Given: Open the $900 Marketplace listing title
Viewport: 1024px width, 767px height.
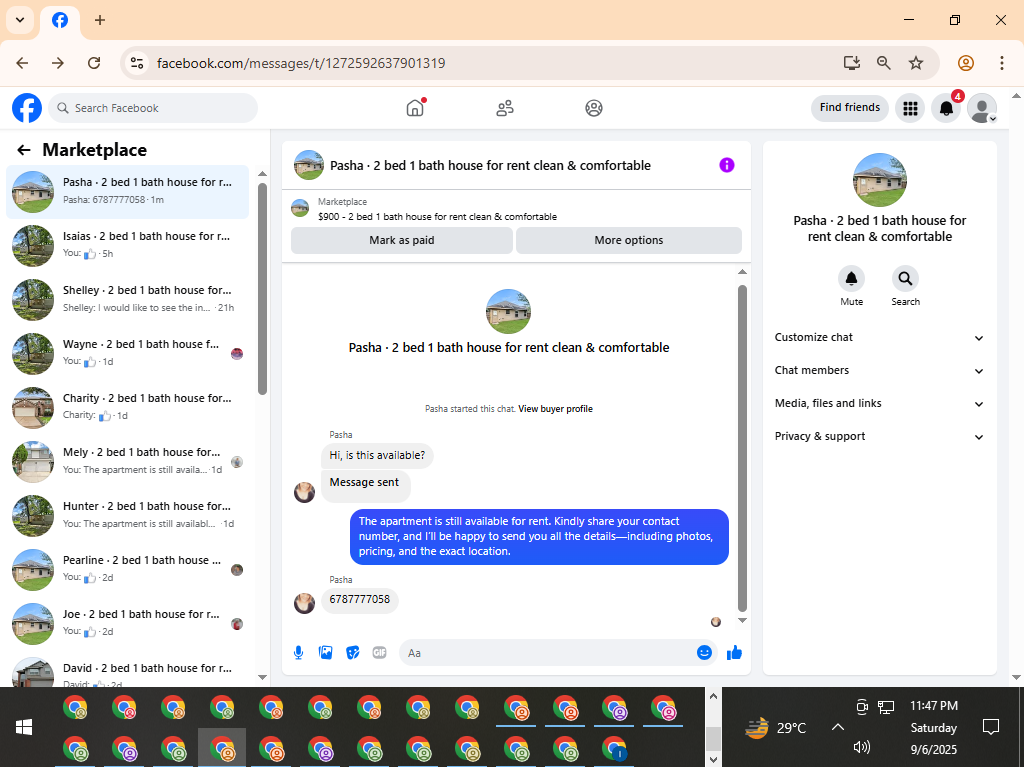Looking at the screenshot, I should tap(438, 217).
